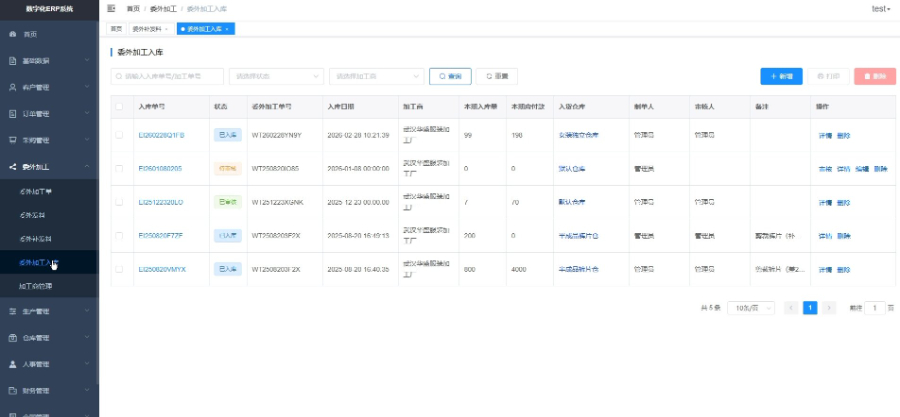Open the 请选择加工商 processor dropdown
This screenshot has height=417, width=900.
tap(377, 76)
